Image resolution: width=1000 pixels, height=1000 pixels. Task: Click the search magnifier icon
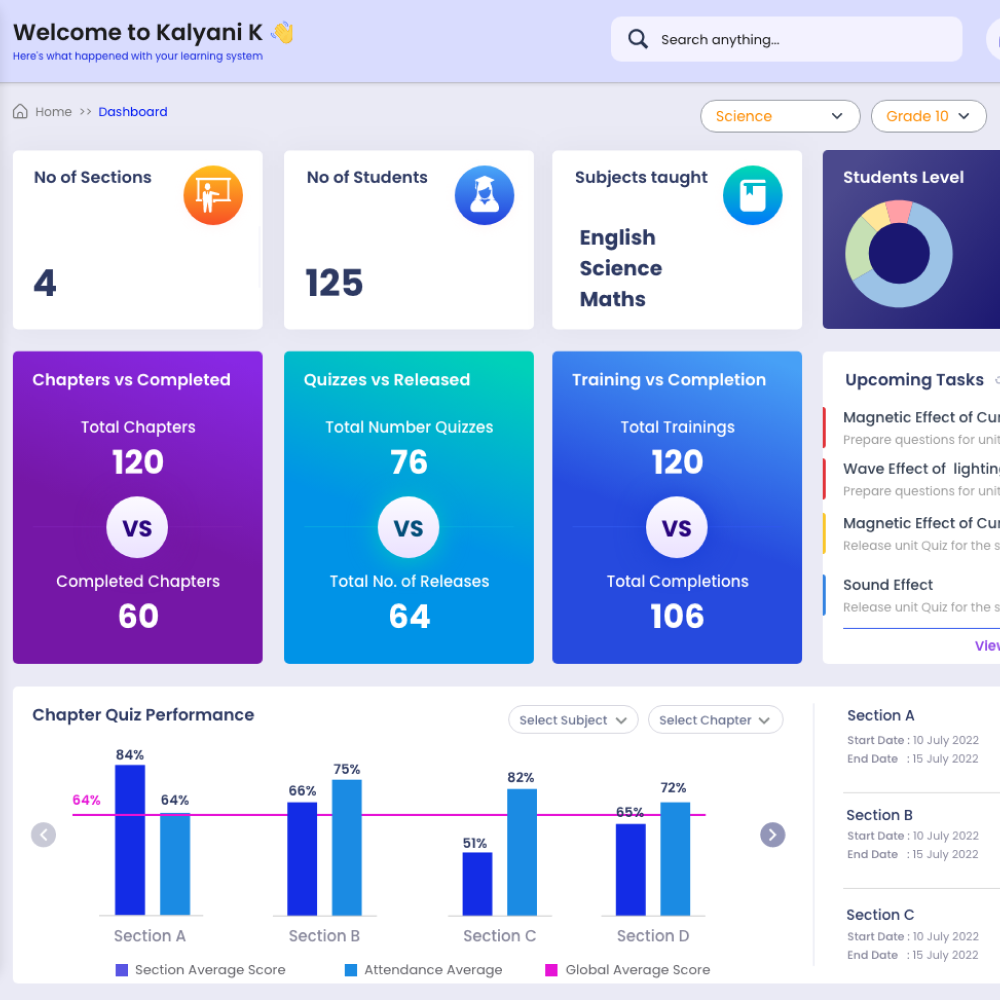pyautogui.click(x=638, y=40)
